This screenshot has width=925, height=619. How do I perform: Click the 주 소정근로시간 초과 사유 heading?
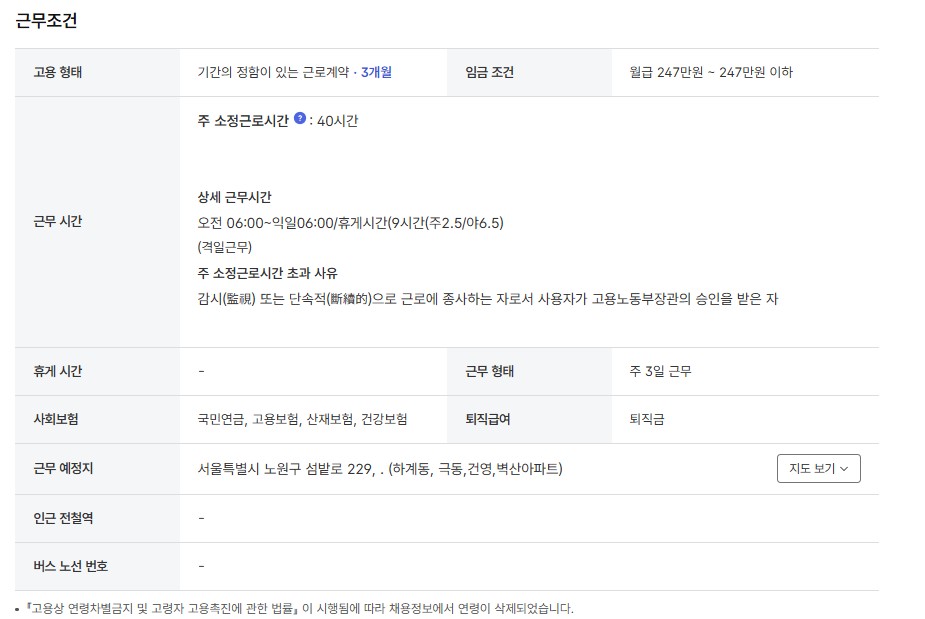[267, 273]
